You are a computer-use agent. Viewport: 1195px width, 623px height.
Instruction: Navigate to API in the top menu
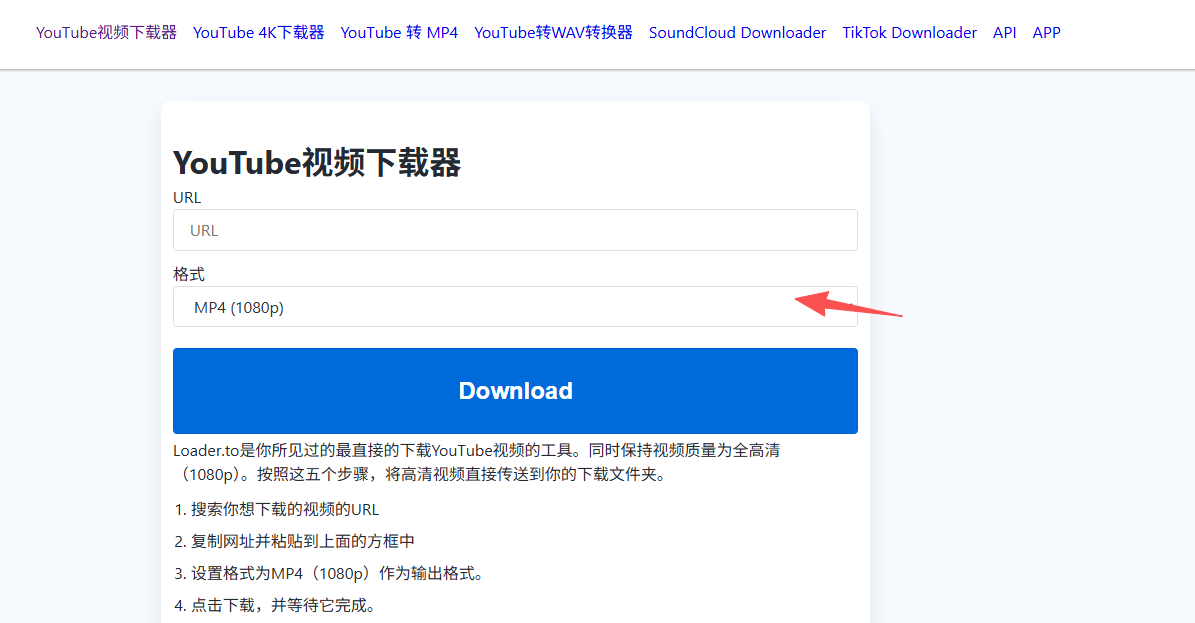point(1004,32)
